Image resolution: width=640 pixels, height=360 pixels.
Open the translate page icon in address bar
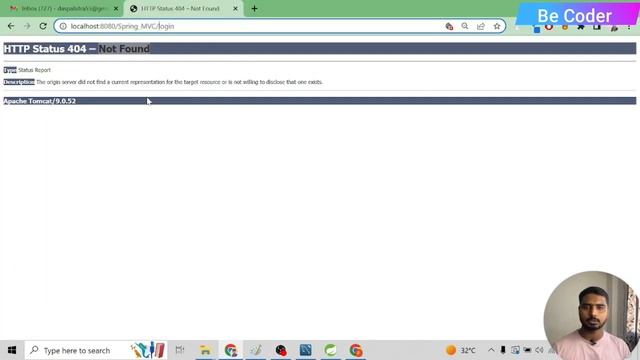pyautogui.click(x=449, y=26)
